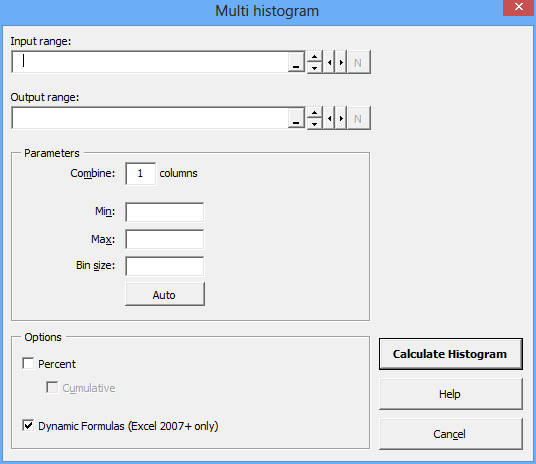Screen dimensions: 536x464
Task: Click the Auto parameters button
Action: point(165,294)
